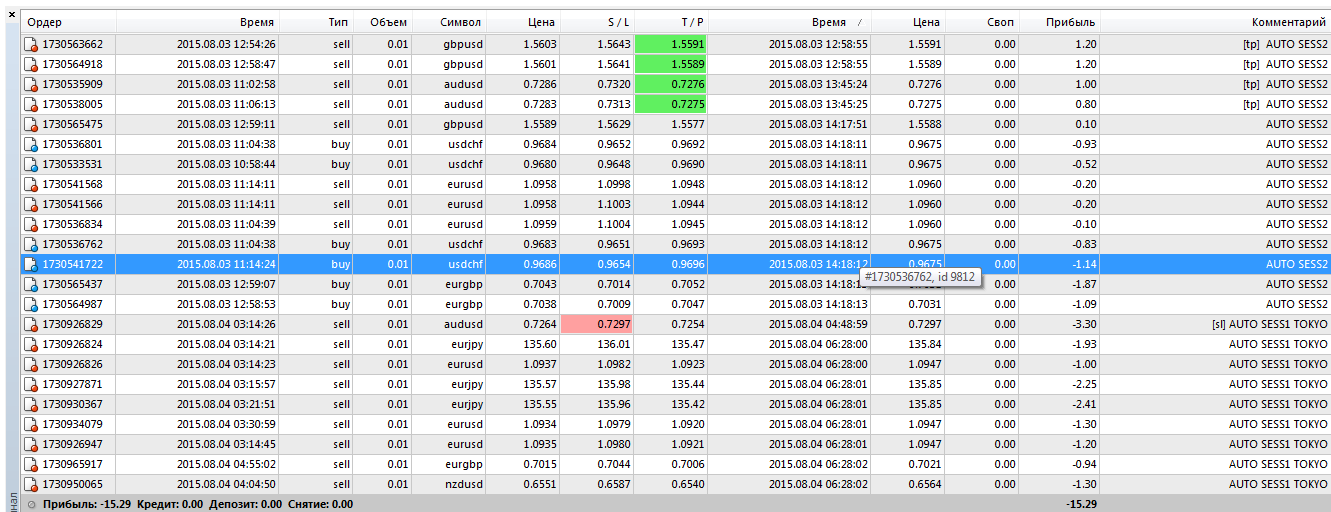Click the Время header showing the sort arrow

pos(790,22)
